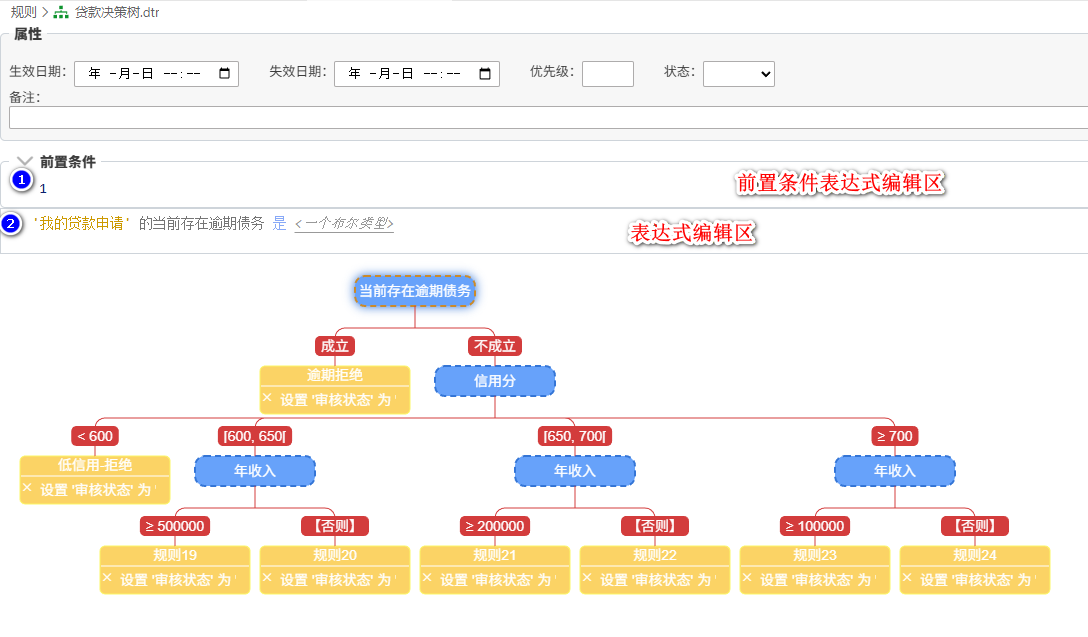The image size is (1088, 637).
Task: Select the 信用分 decision node
Action: point(494,381)
